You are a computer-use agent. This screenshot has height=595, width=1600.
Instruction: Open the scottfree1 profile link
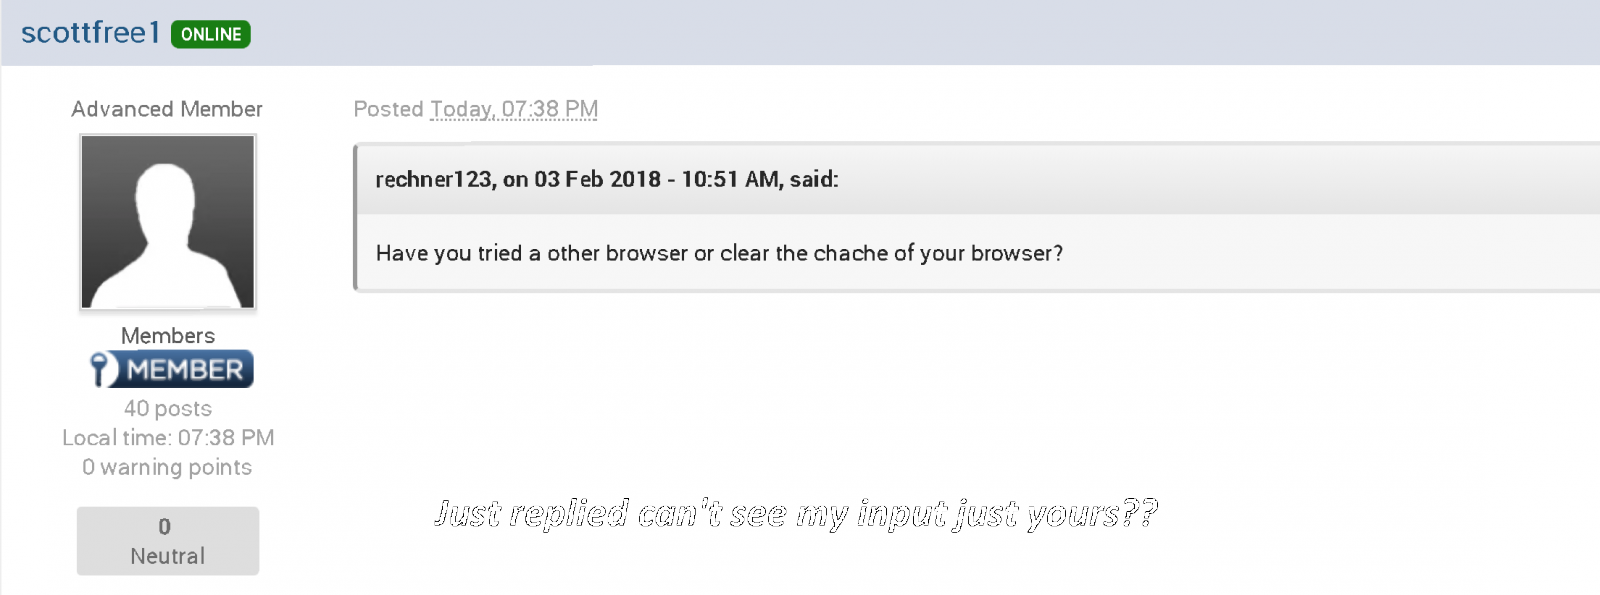[x=90, y=33]
